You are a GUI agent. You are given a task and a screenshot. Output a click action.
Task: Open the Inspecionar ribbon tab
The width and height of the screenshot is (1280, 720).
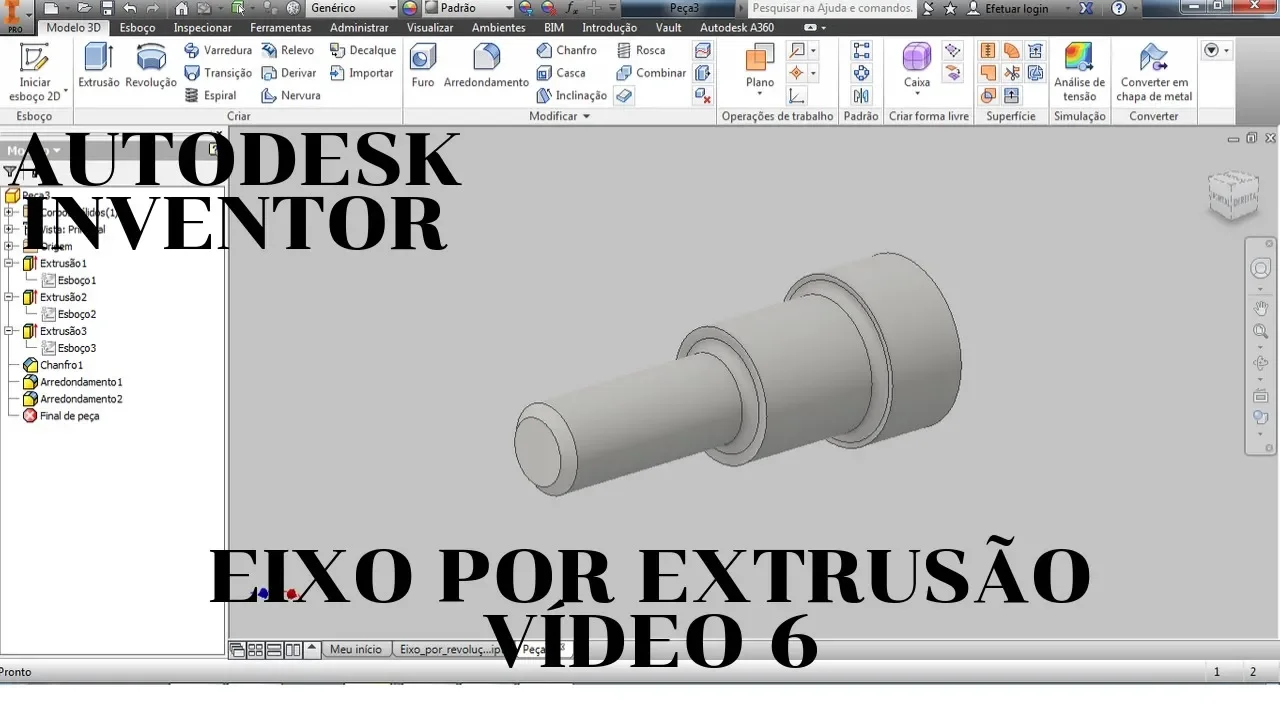click(203, 28)
